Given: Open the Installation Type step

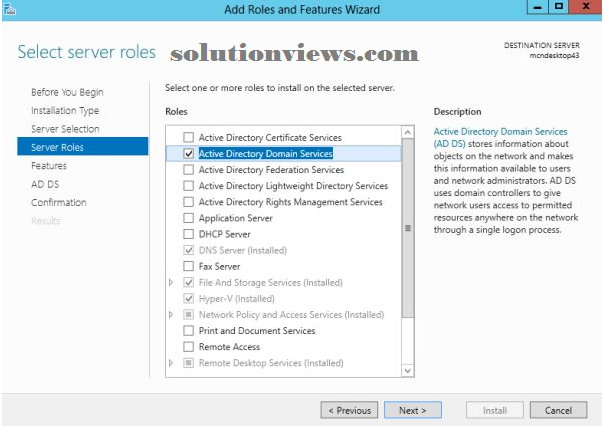Looking at the screenshot, I should coord(65,111).
